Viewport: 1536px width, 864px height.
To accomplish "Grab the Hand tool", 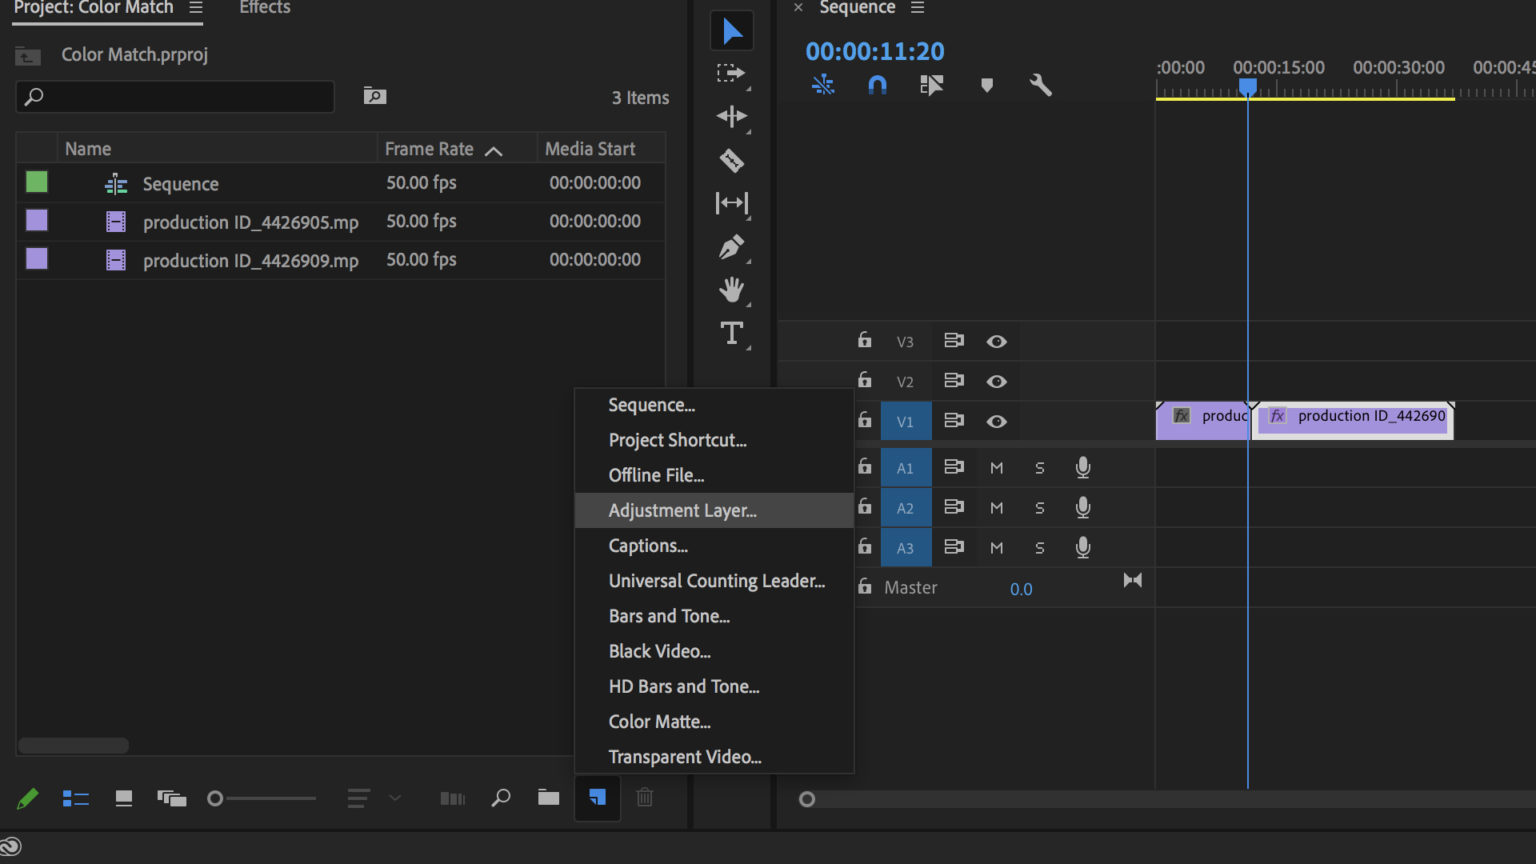I will [x=732, y=290].
